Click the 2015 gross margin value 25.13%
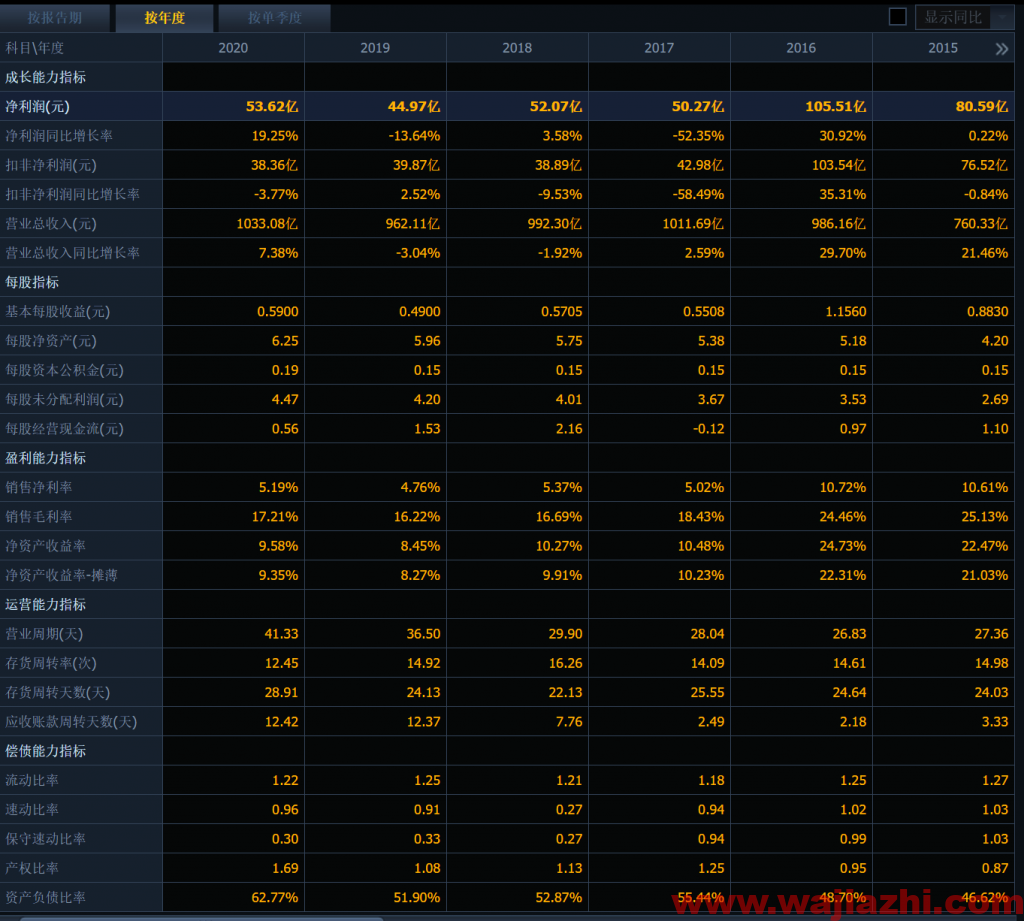 tap(985, 517)
